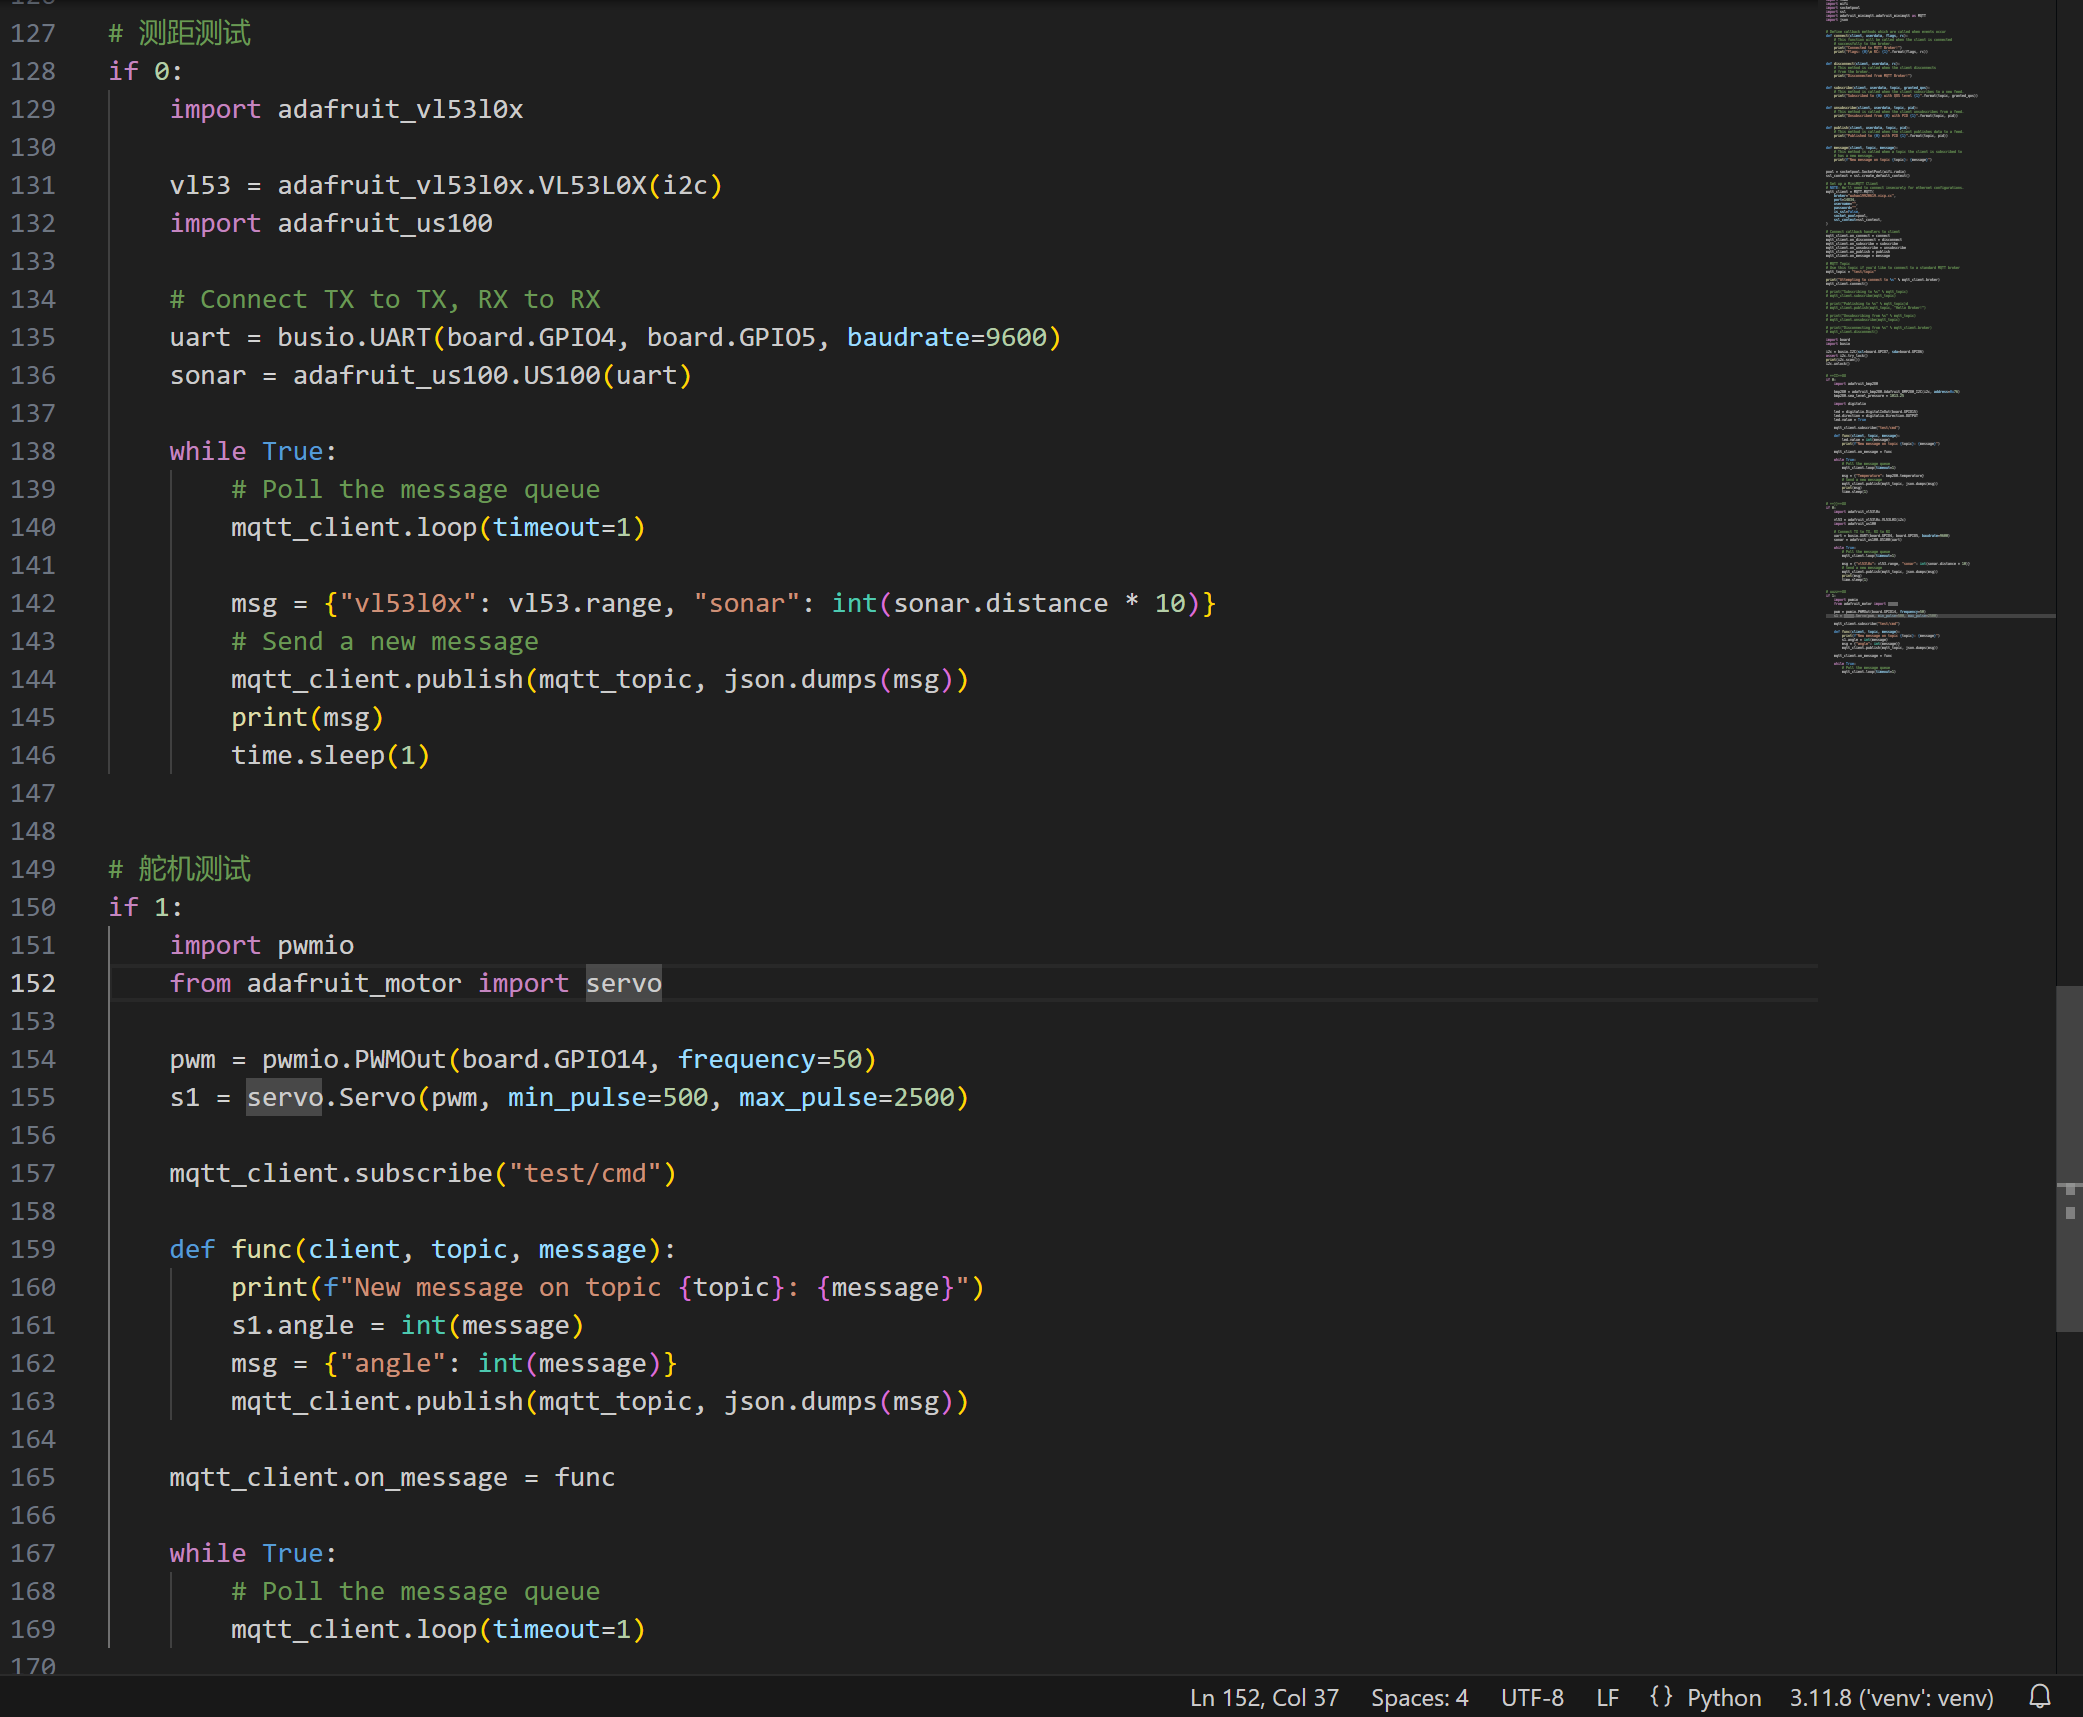
Task: Click line number 138 in gutter
Action: (33, 451)
